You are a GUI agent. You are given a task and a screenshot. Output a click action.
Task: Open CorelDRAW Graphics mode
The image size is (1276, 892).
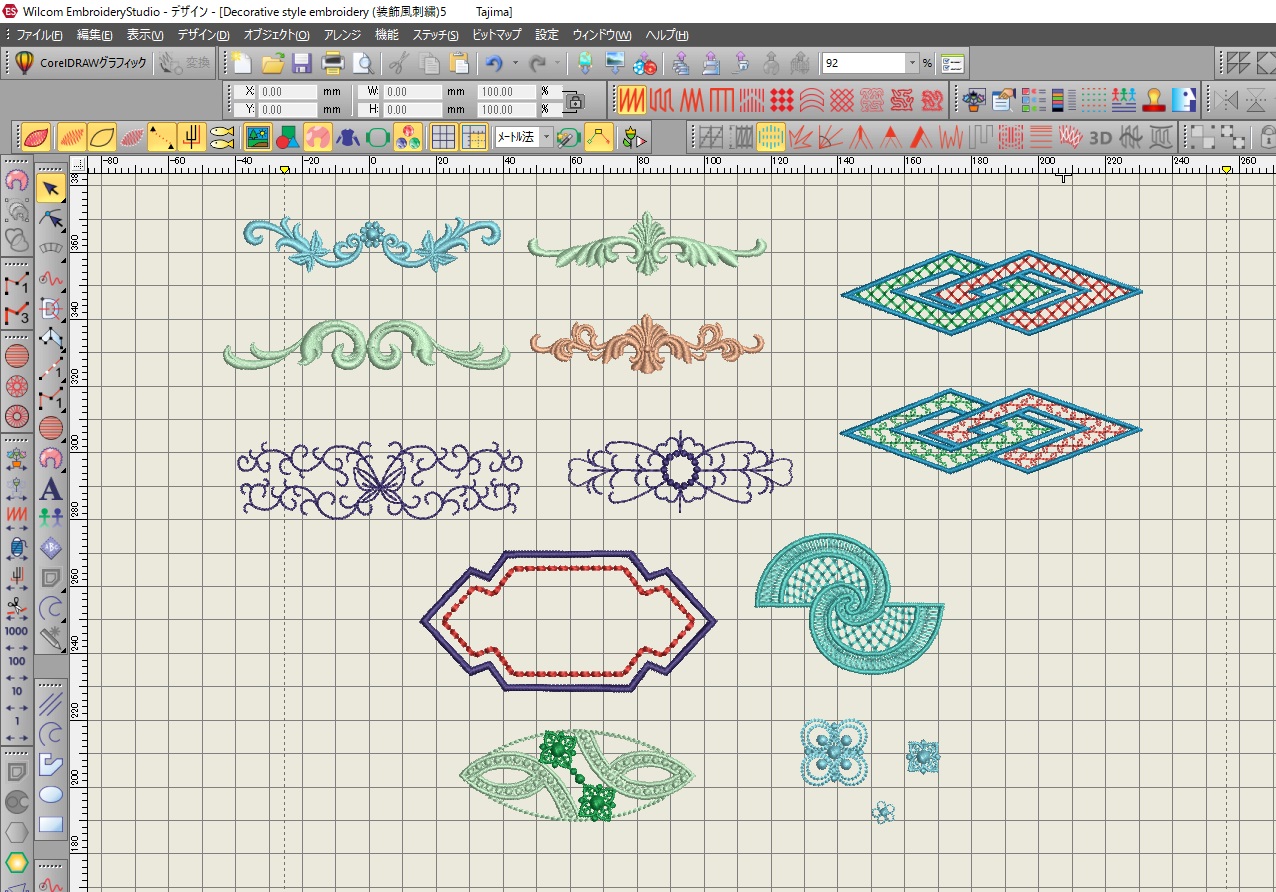81,63
